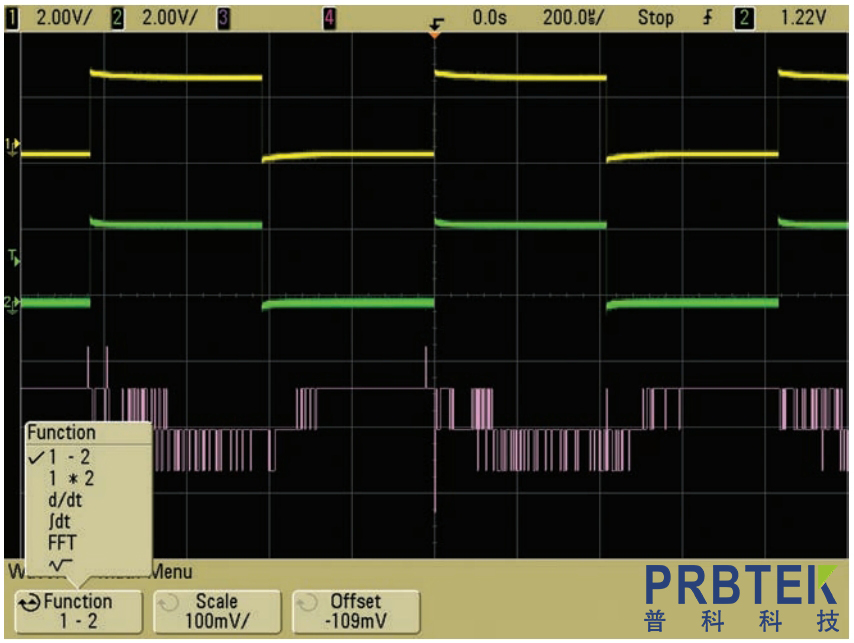Click the channel 3 indicator in status bar
This screenshot has width=854, height=643.
pos(224,17)
